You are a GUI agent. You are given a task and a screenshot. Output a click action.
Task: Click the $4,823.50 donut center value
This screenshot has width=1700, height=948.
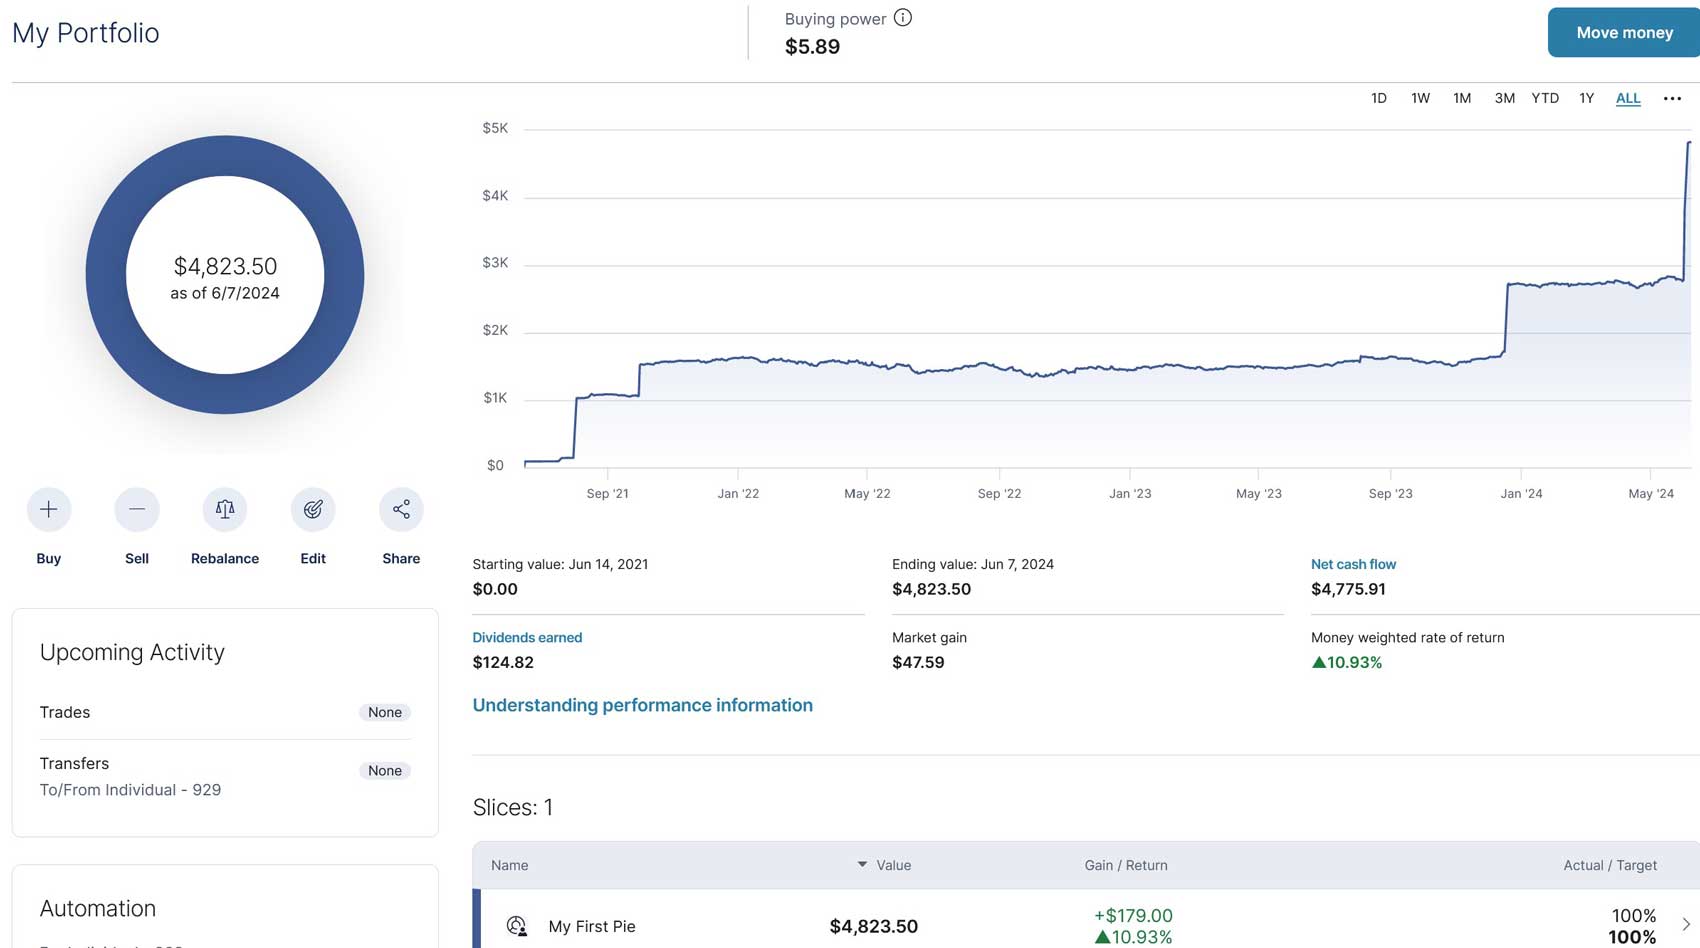tap(225, 266)
